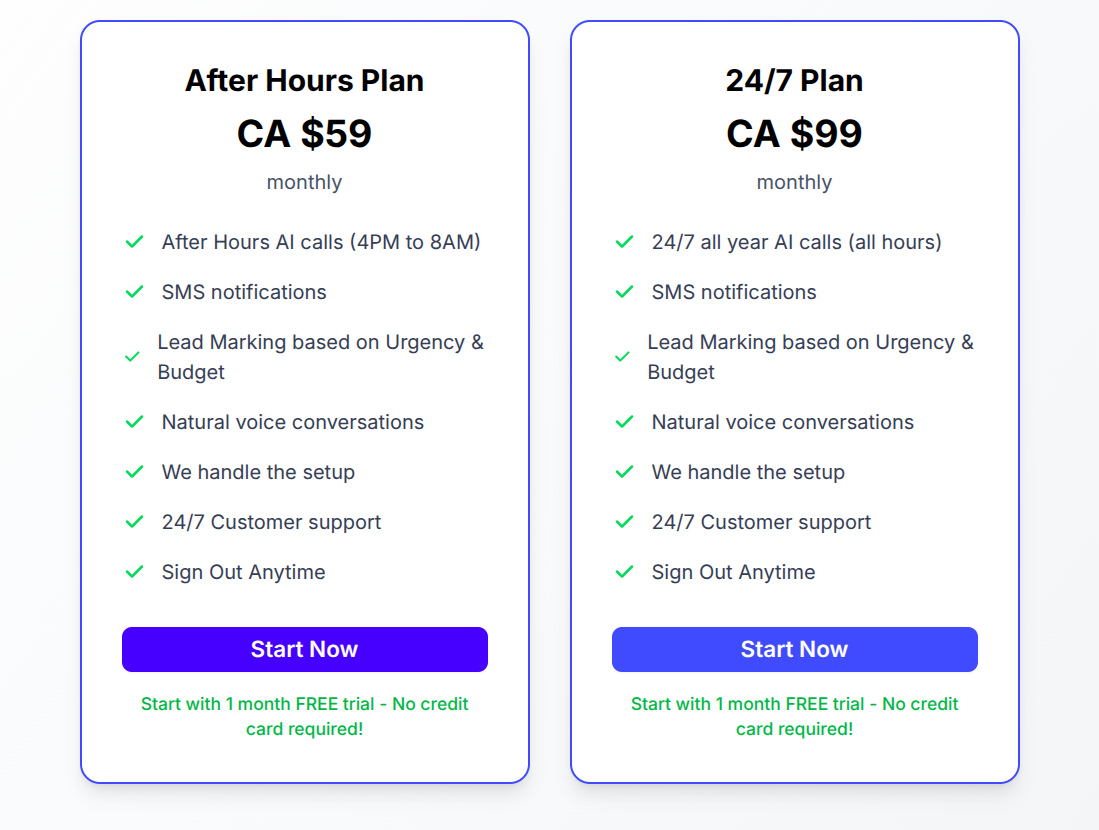Click Sign Out Anytime text in After Hours Plan
Viewport: 1099px width, 830px height.
pos(243,572)
